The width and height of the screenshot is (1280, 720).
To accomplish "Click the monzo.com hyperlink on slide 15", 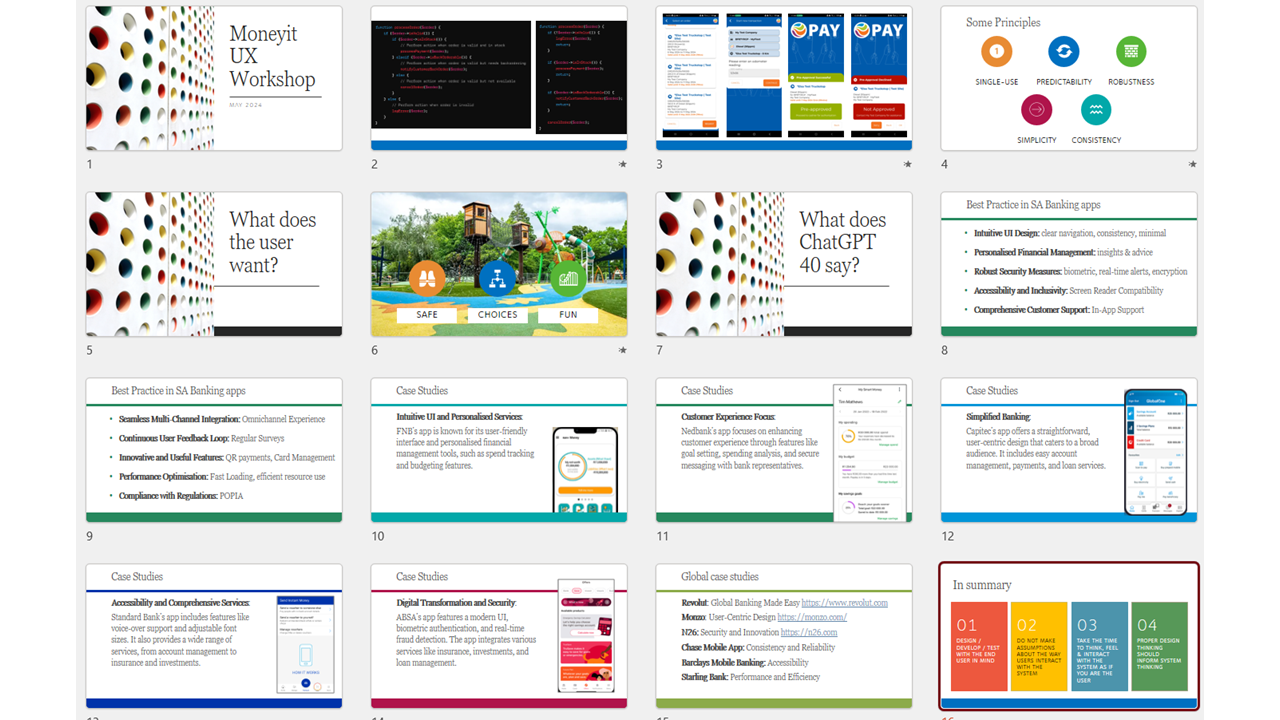I will pos(812,617).
